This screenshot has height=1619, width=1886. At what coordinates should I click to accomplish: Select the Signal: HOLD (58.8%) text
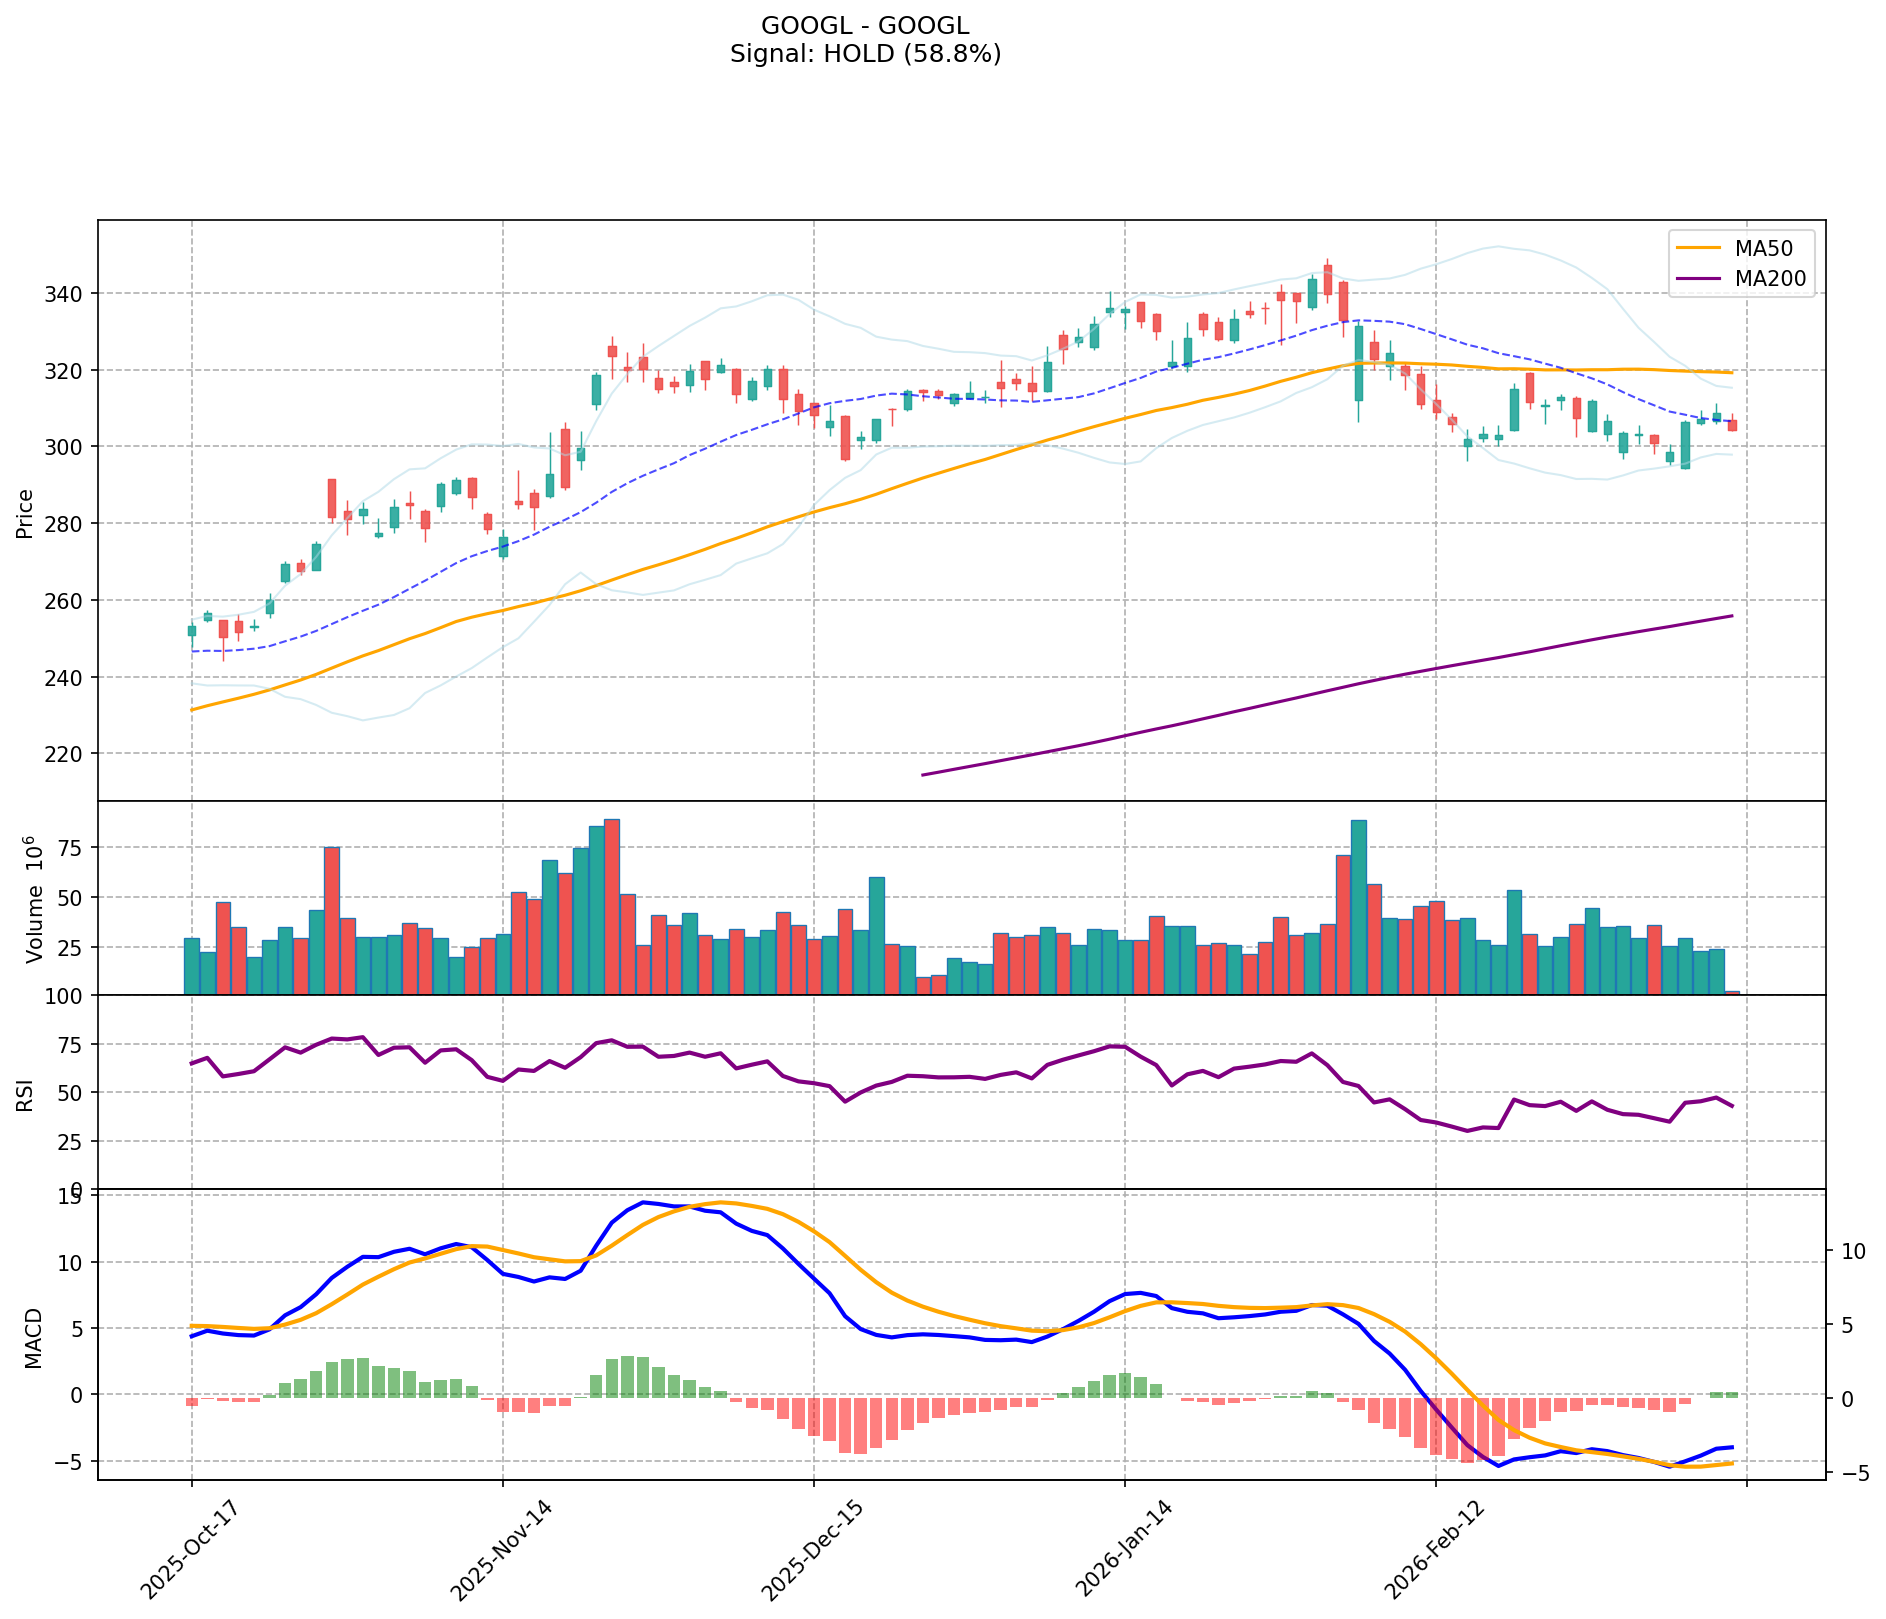pyautogui.click(x=865, y=54)
